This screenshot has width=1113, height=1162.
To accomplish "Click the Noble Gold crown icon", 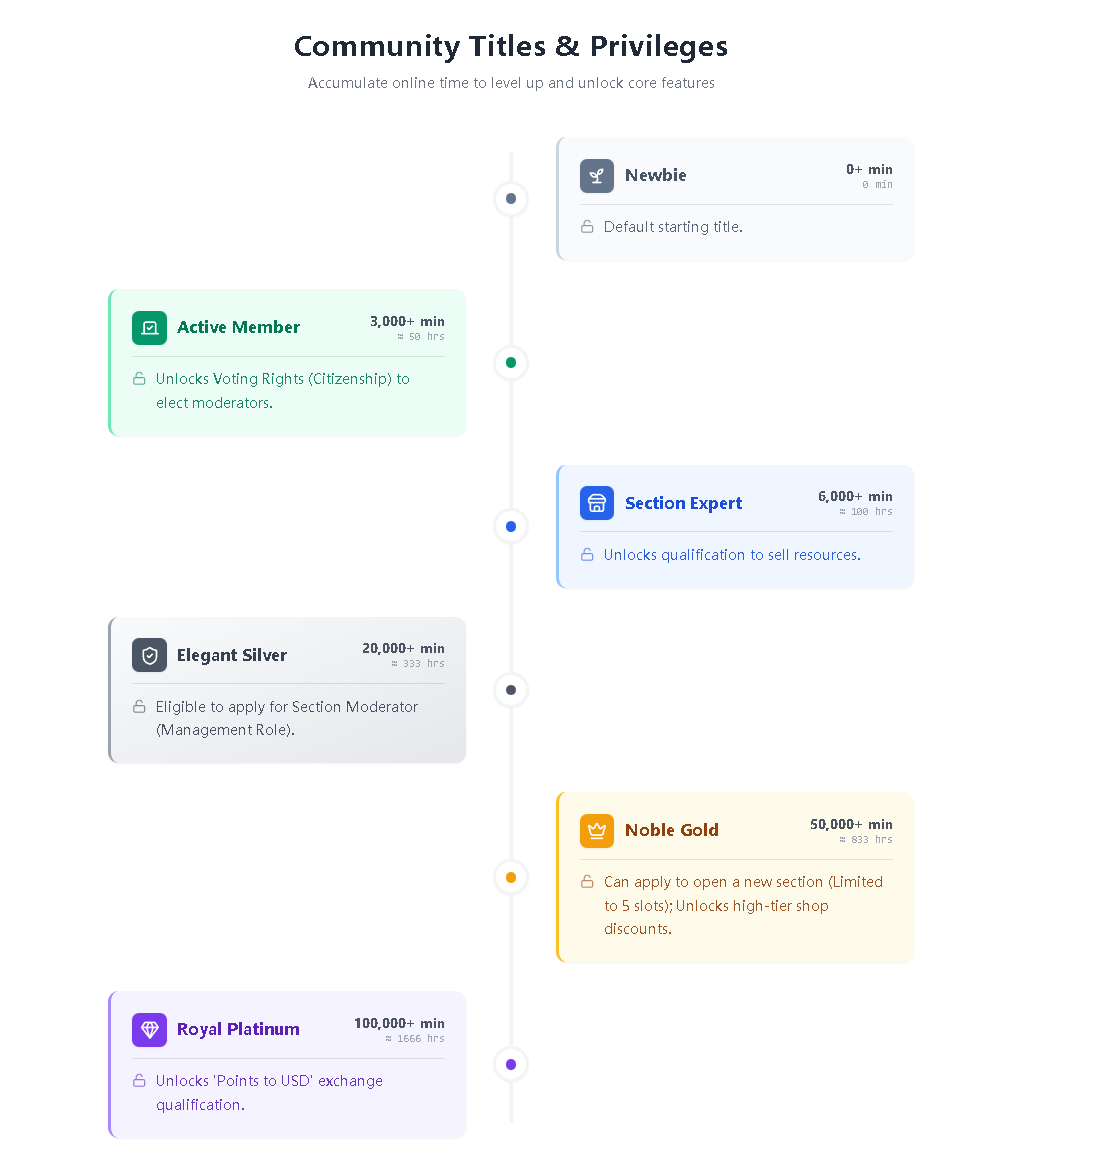I will click(596, 831).
